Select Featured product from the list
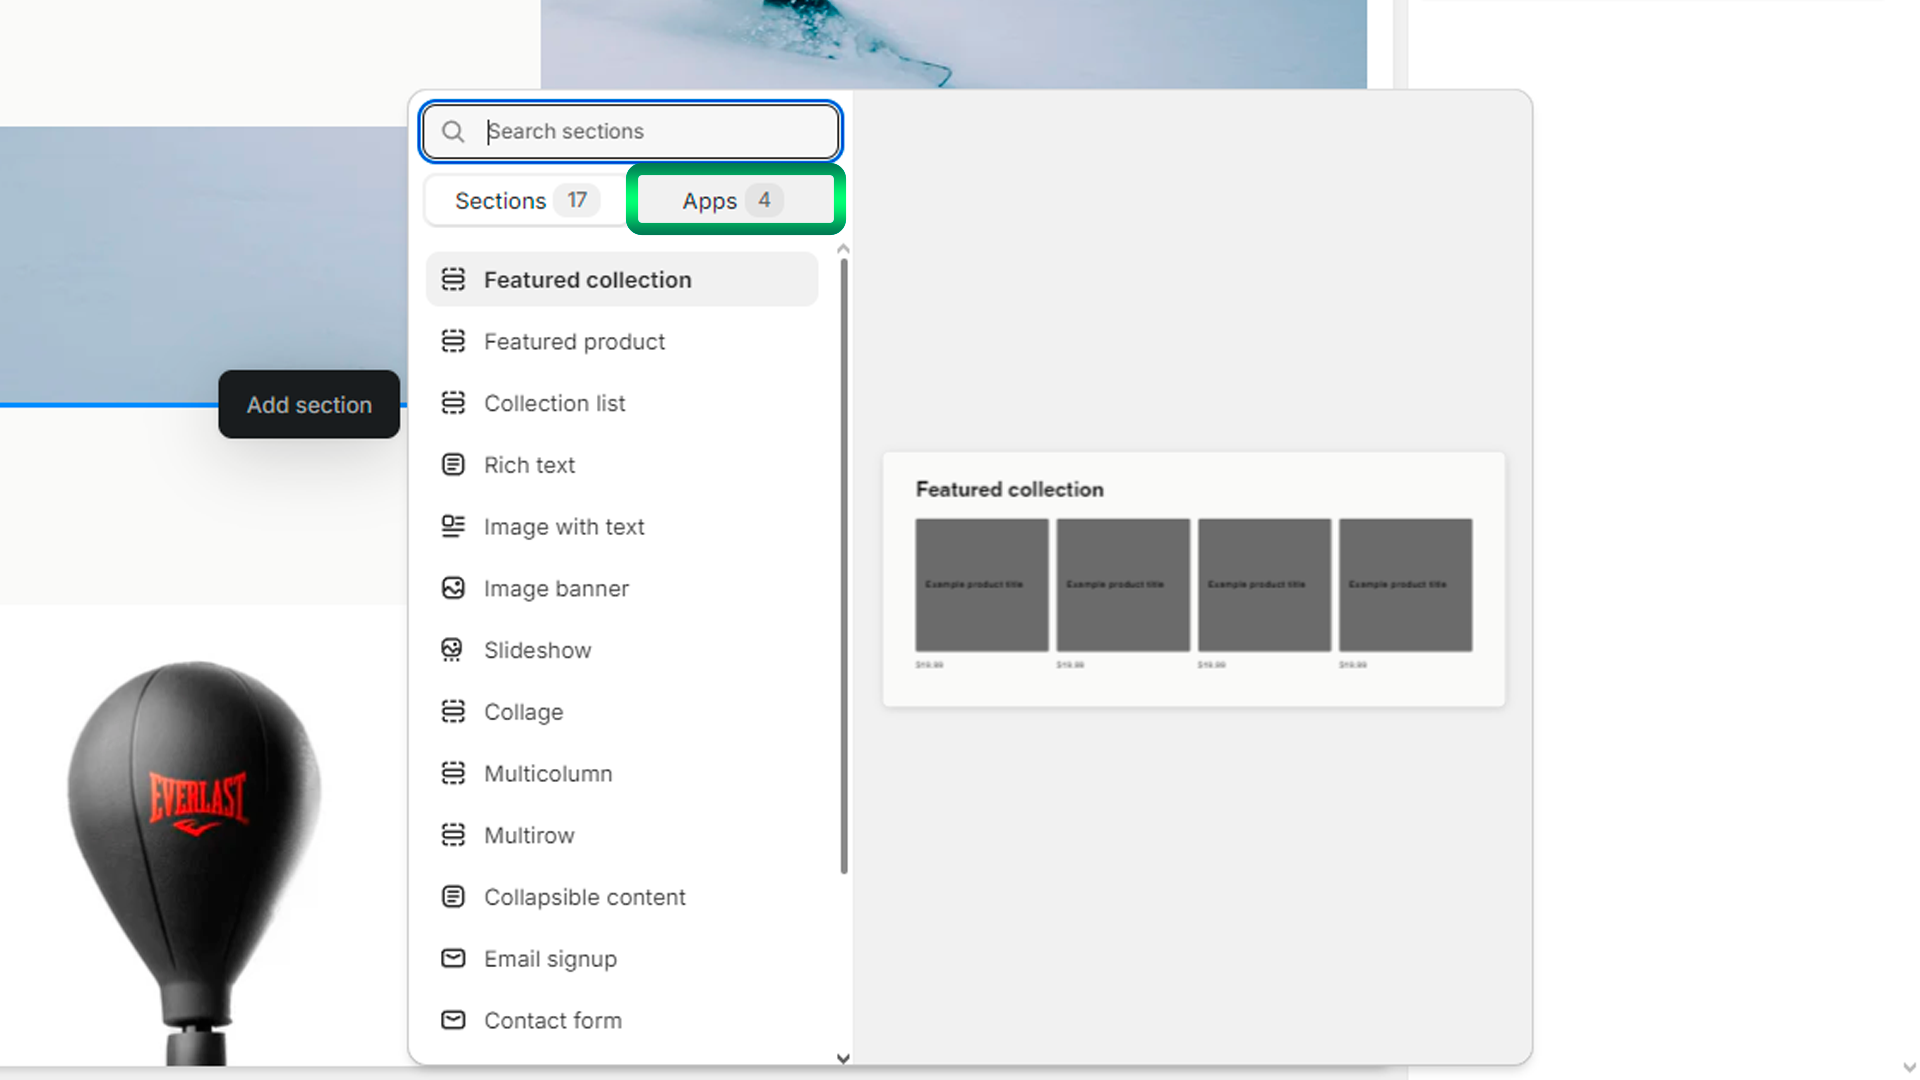 pos(574,342)
